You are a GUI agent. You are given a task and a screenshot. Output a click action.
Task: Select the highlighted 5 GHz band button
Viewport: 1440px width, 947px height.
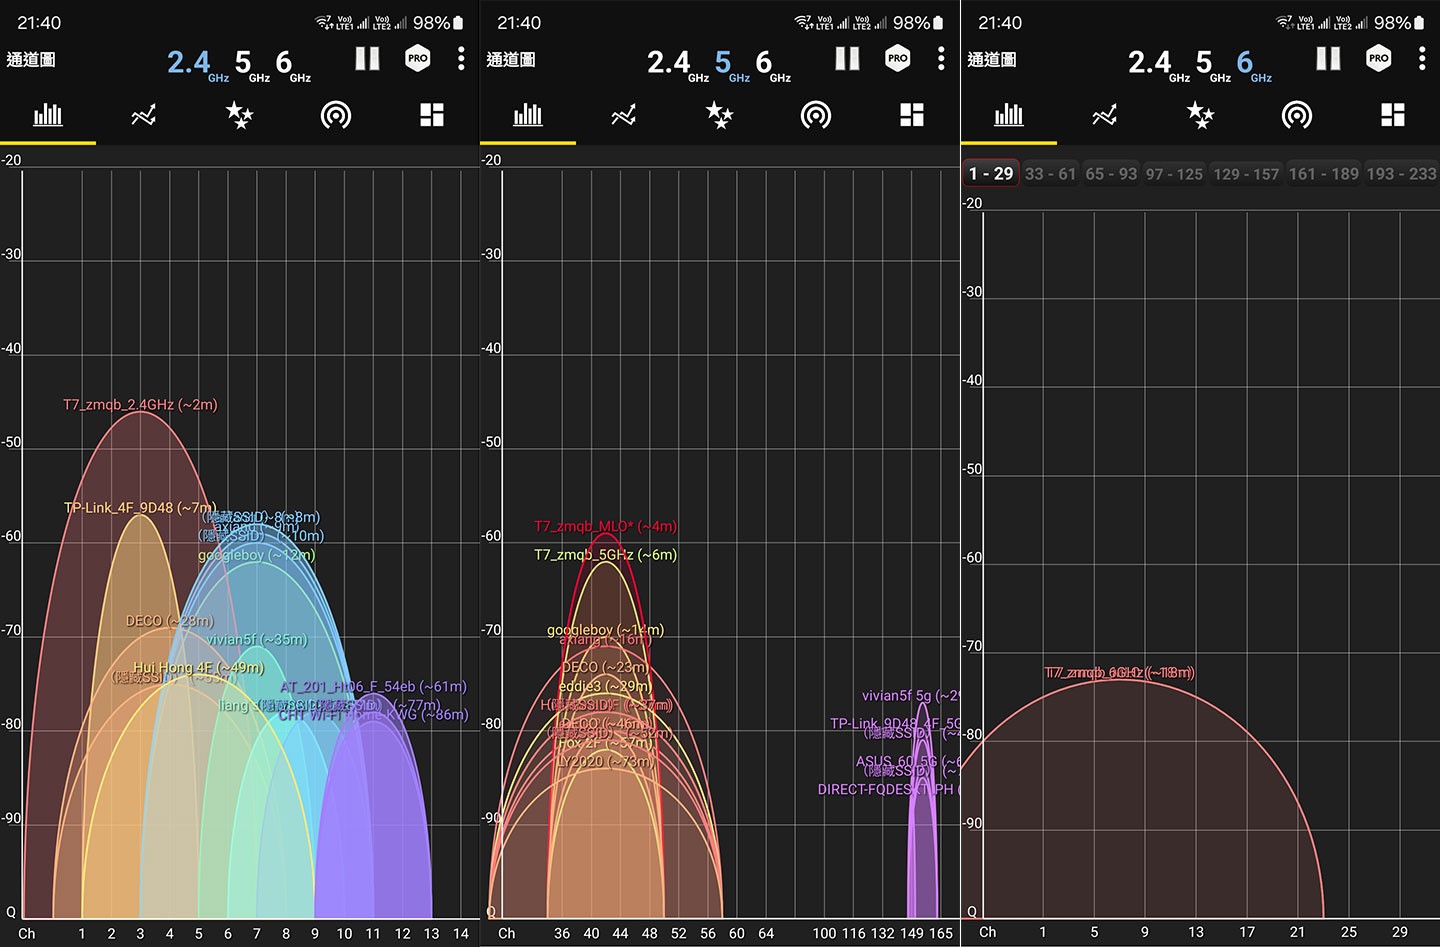732,64
